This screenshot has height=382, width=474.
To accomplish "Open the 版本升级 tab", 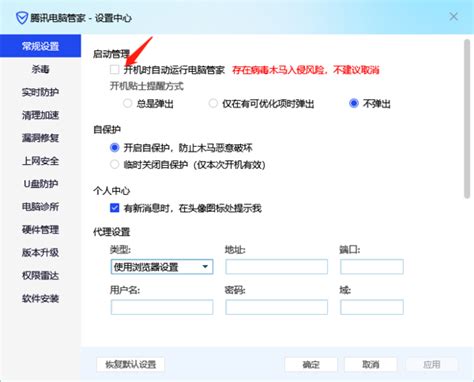I will point(40,252).
